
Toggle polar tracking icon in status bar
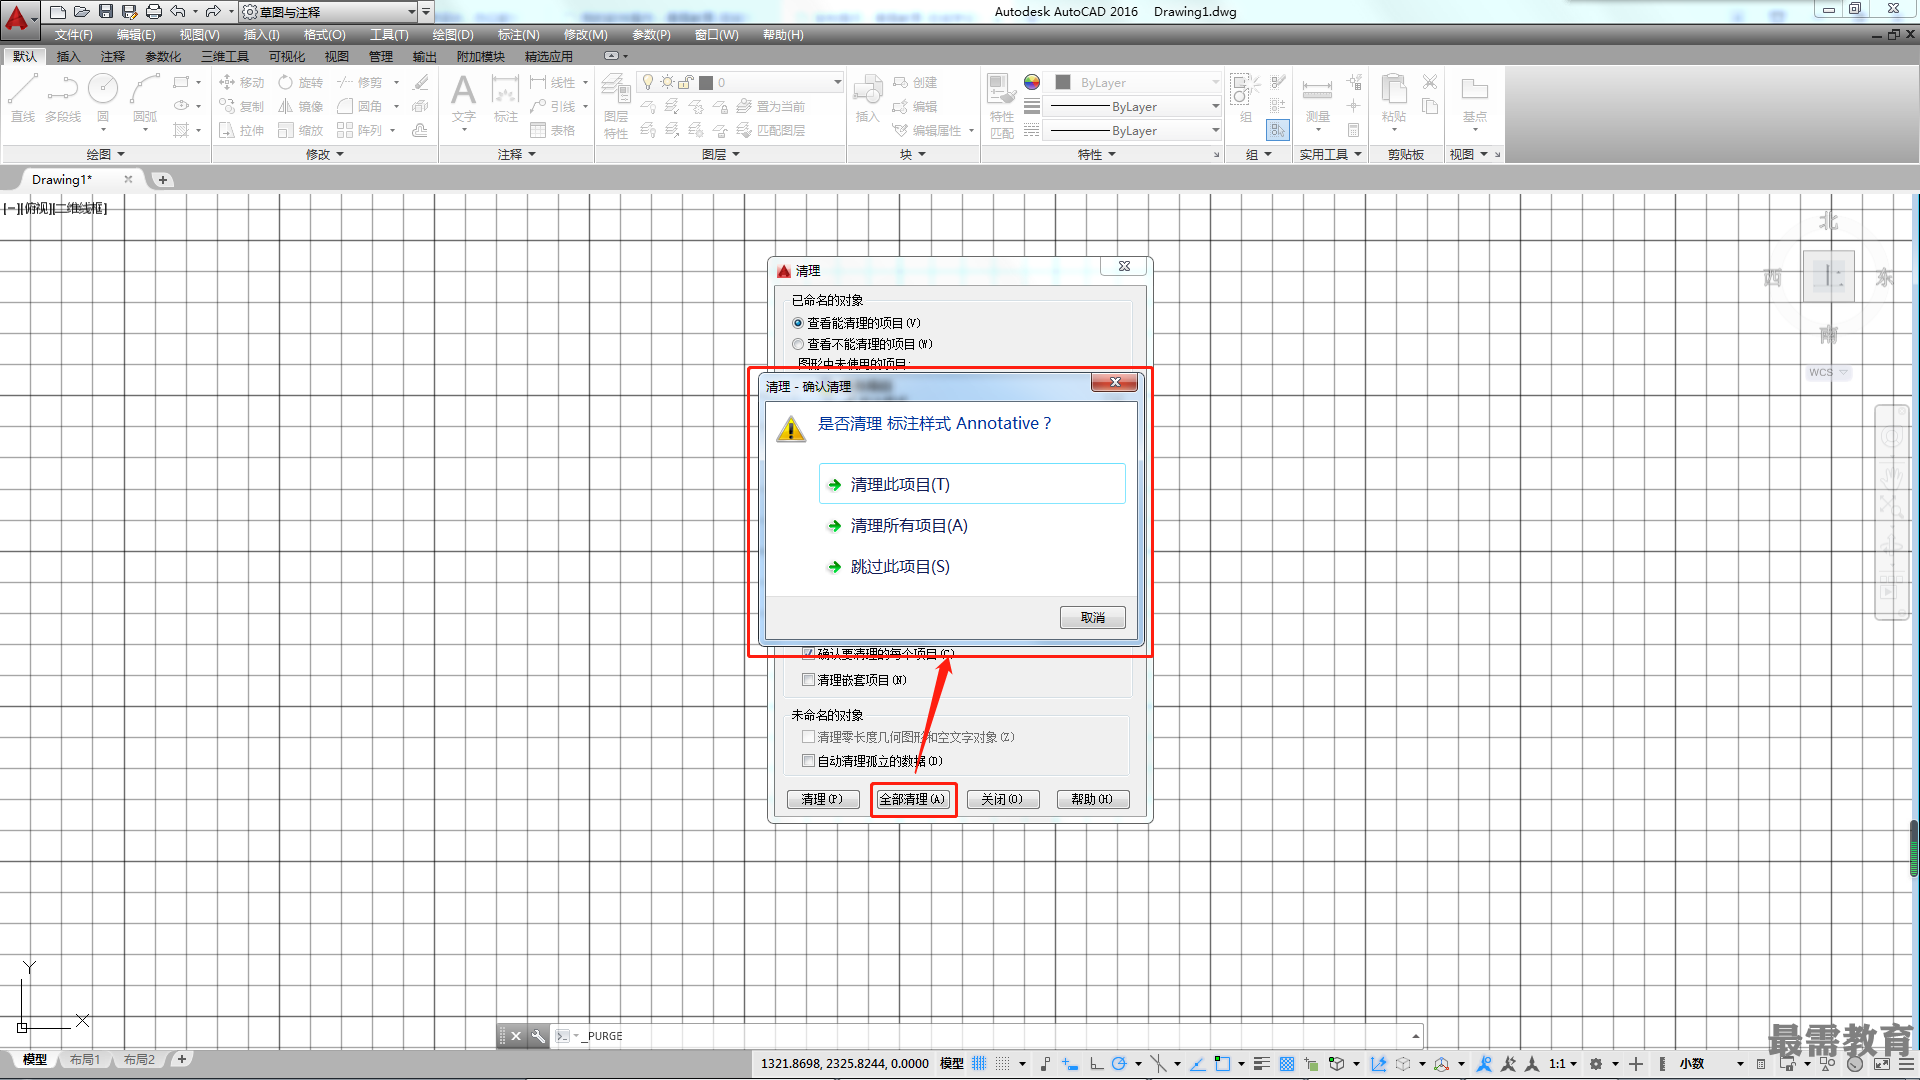pyautogui.click(x=1119, y=1064)
